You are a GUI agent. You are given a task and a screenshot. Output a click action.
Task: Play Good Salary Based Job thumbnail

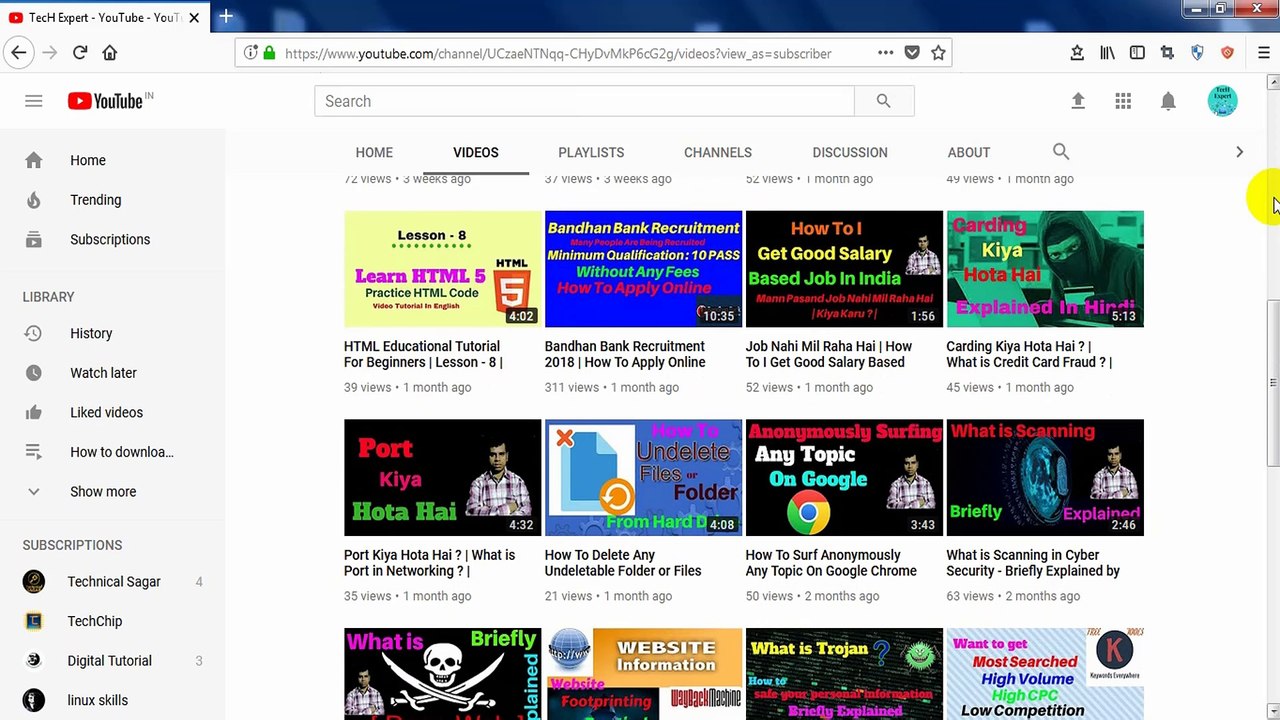point(844,269)
